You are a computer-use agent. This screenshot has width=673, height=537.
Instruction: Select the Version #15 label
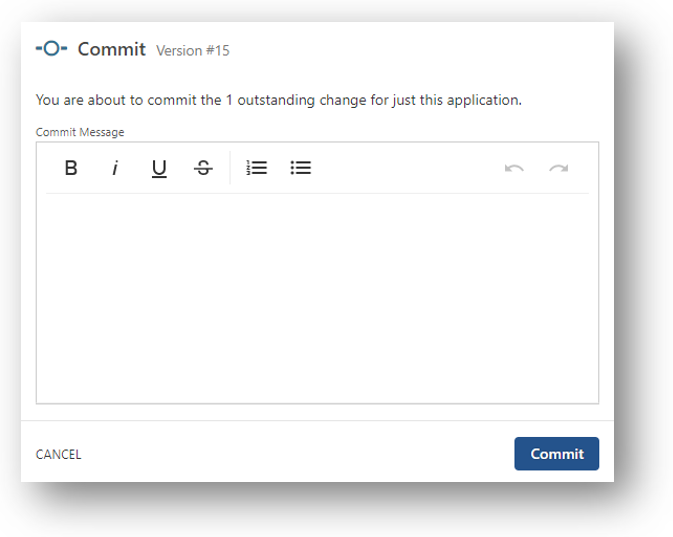193,50
